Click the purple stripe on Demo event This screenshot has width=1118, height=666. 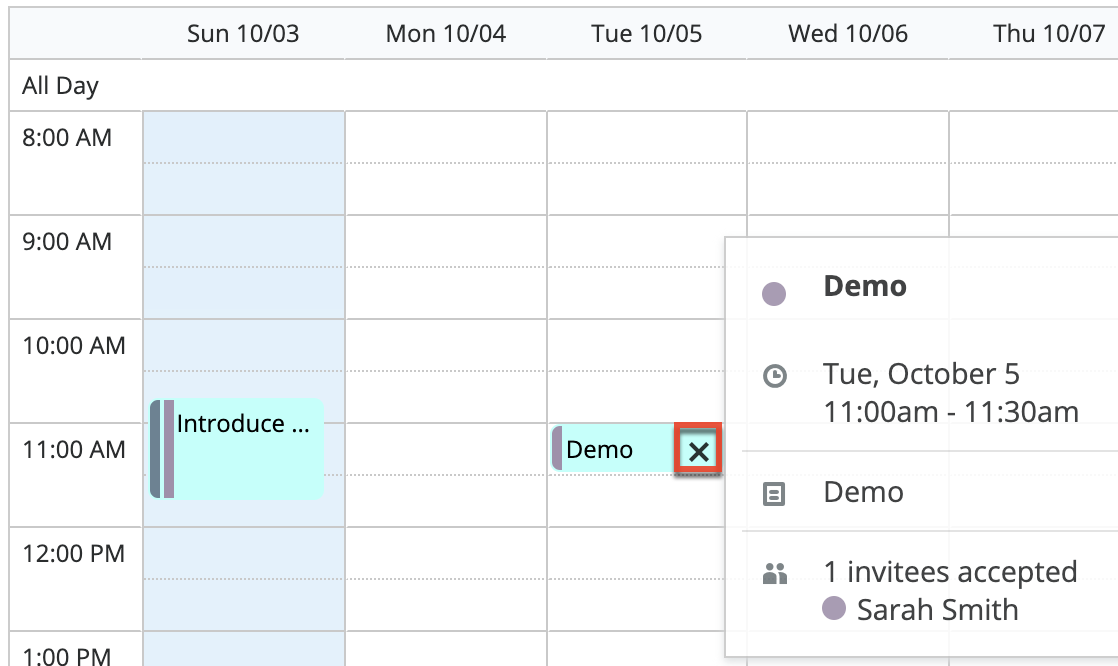pos(557,448)
